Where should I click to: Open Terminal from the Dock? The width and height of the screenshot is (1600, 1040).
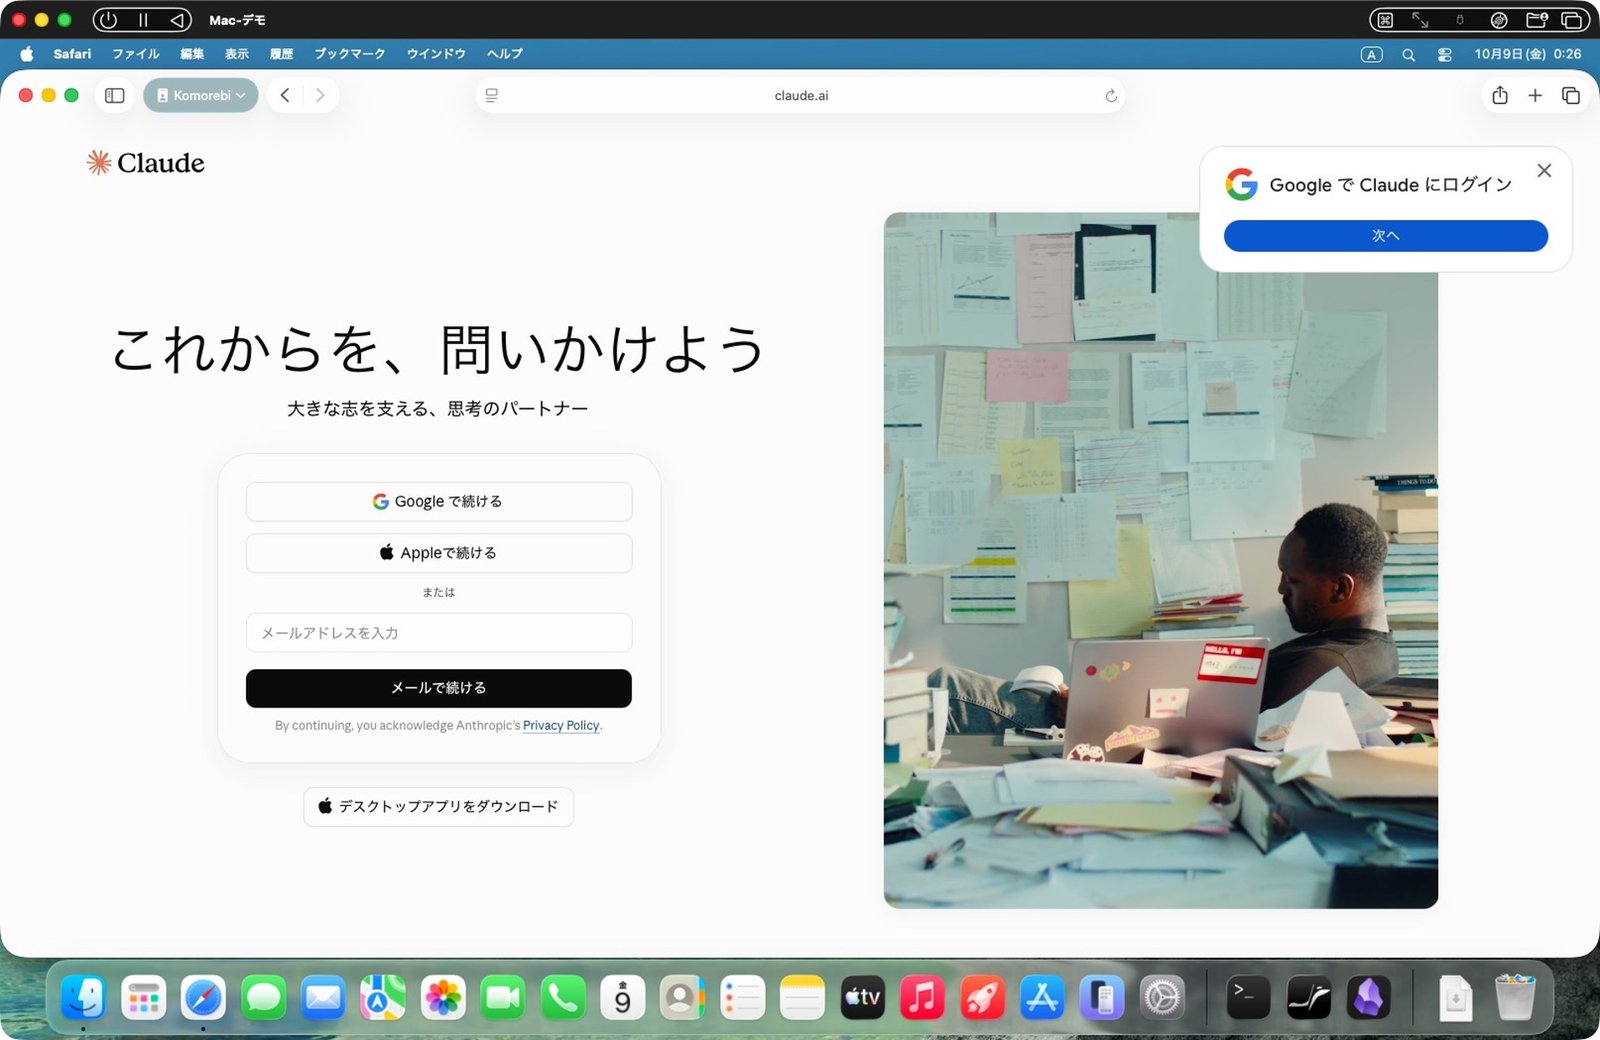click(1248, 998)
